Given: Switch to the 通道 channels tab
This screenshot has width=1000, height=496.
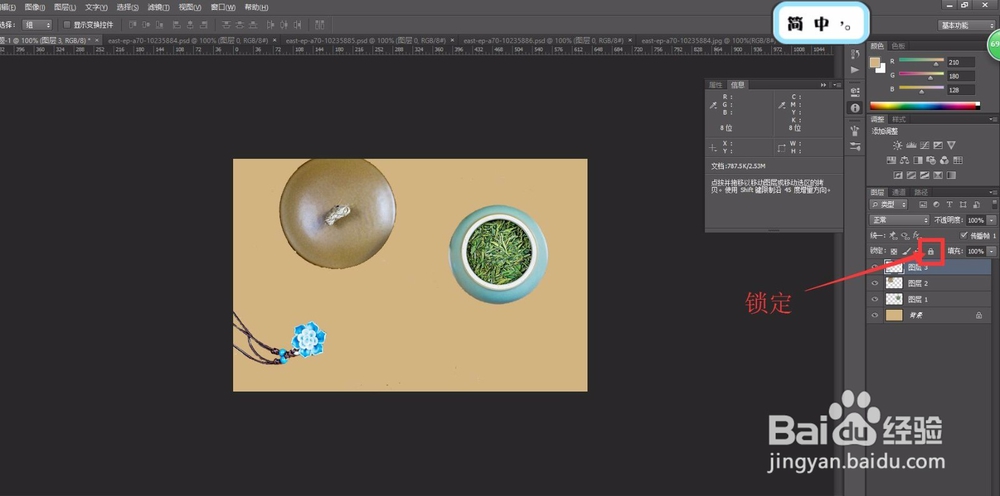Looking at the screenshot, I should coord(899,192).
